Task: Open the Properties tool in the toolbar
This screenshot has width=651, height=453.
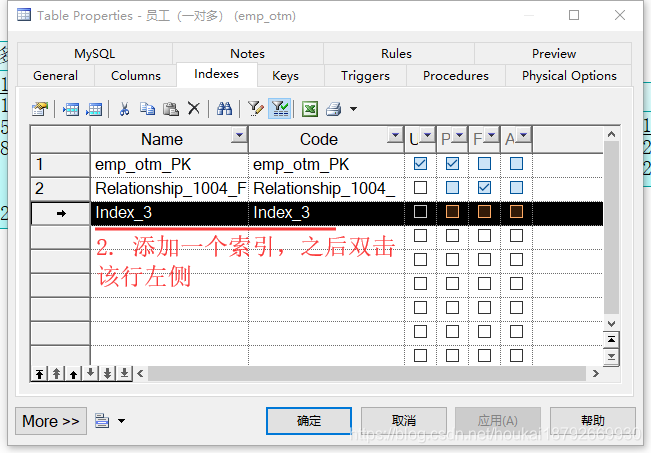Action: tap(40, 109)
